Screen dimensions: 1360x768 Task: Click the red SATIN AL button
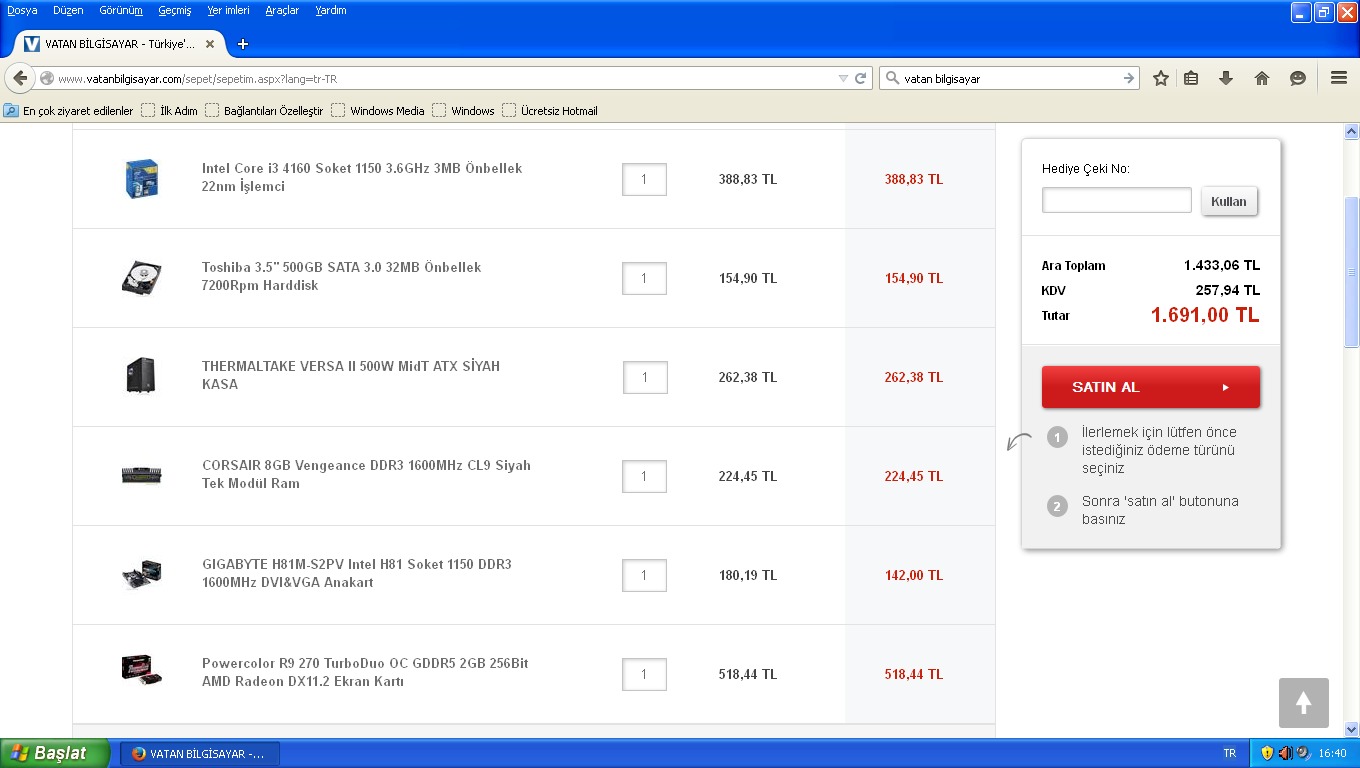[x=1151, y=387]
